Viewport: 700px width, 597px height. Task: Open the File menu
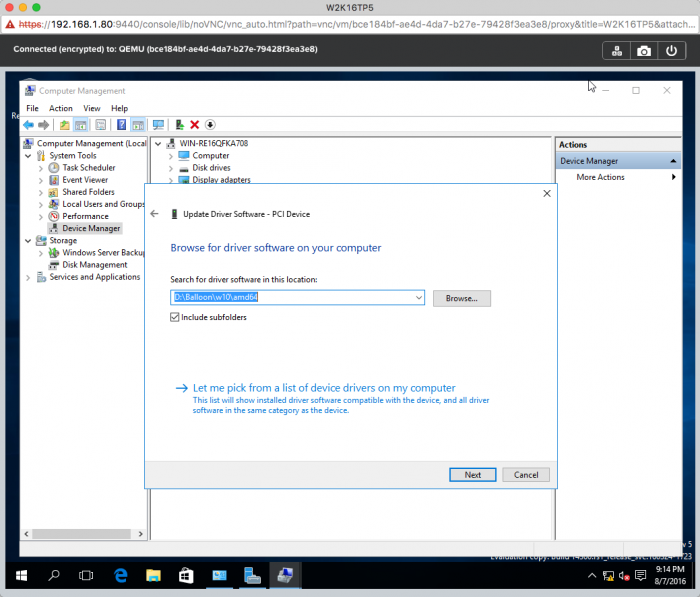point(32,108)
